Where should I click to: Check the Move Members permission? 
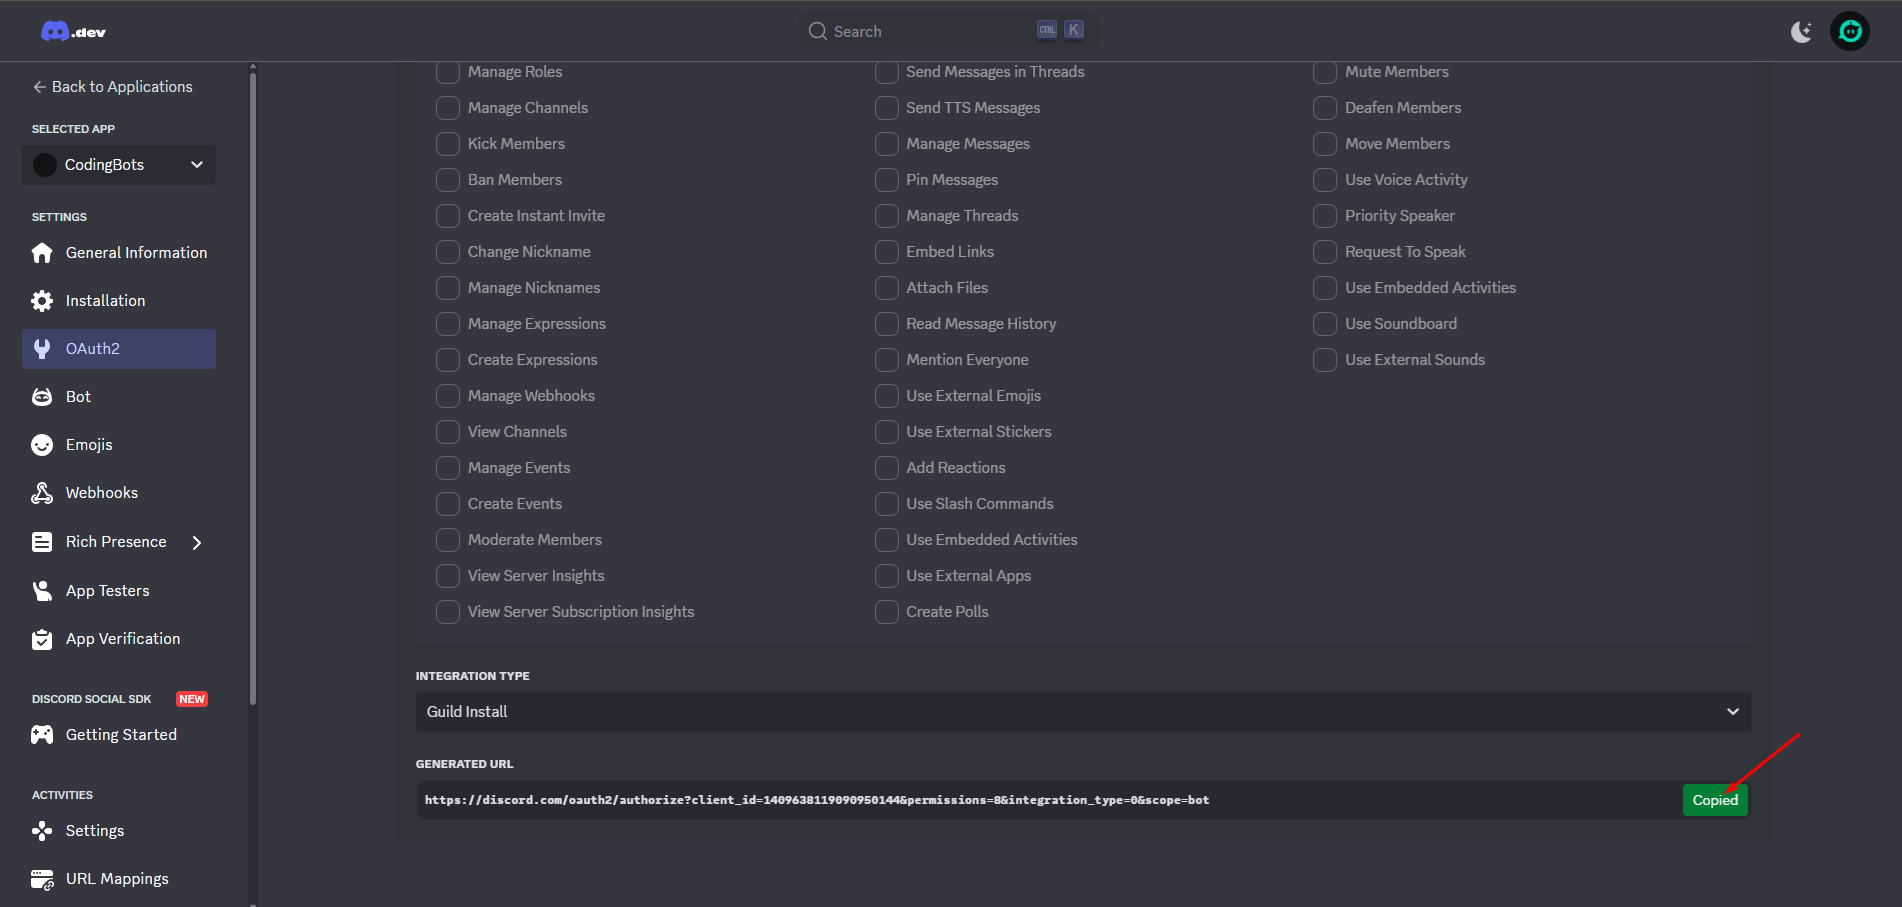tap(1325, 144)
